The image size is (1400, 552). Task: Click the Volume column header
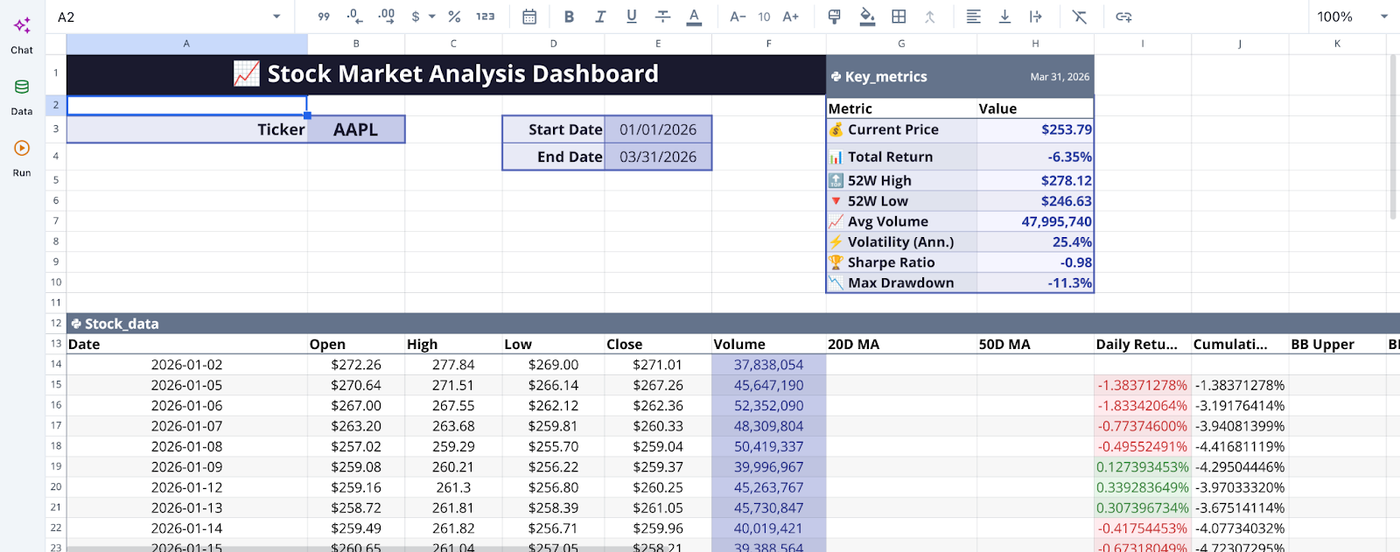coord(769,344)
